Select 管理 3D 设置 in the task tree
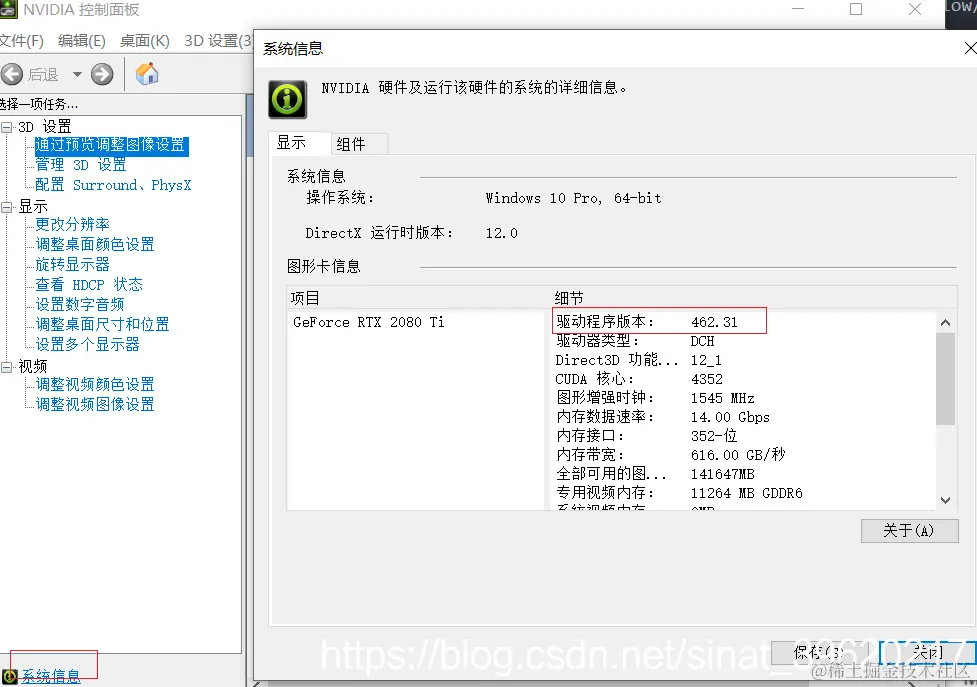The width and height of the screenshot is (977, 687). (81, 165)
